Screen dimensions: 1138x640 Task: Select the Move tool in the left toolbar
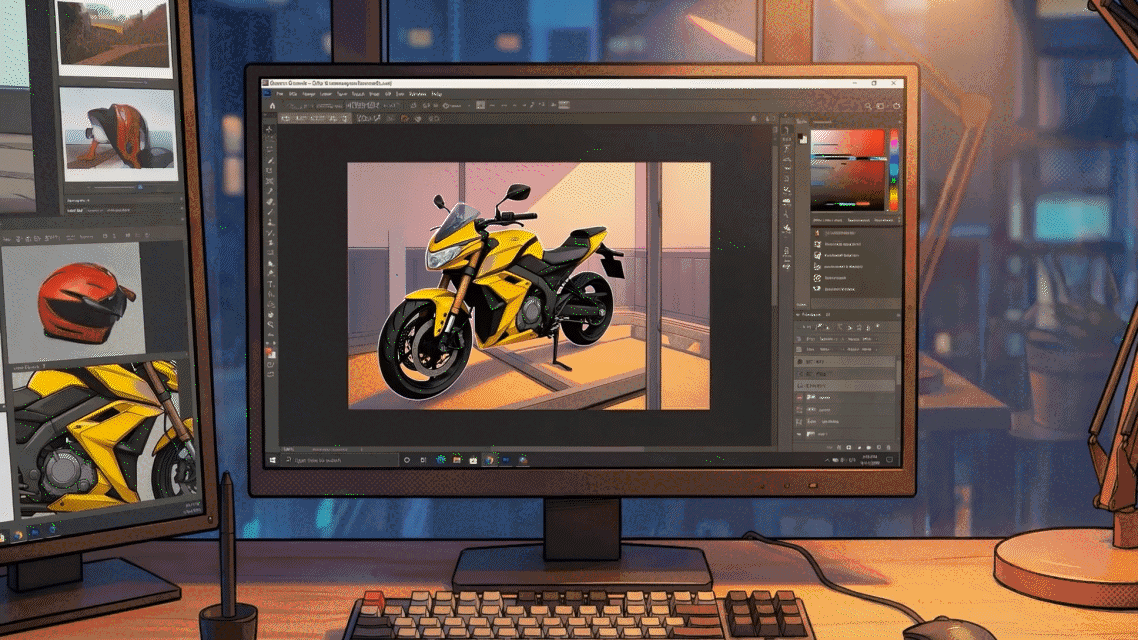tap(270, 130)
